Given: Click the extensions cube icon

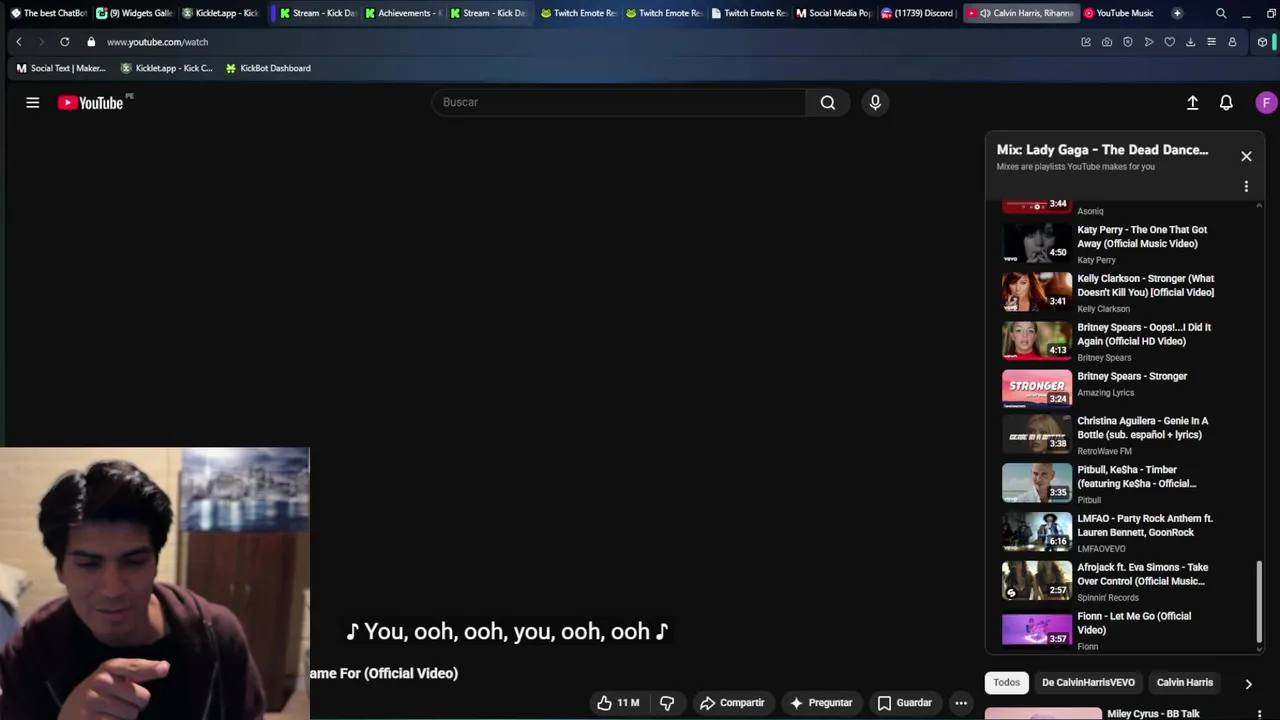Looking at the screenshot, I should pos(1263,42).
